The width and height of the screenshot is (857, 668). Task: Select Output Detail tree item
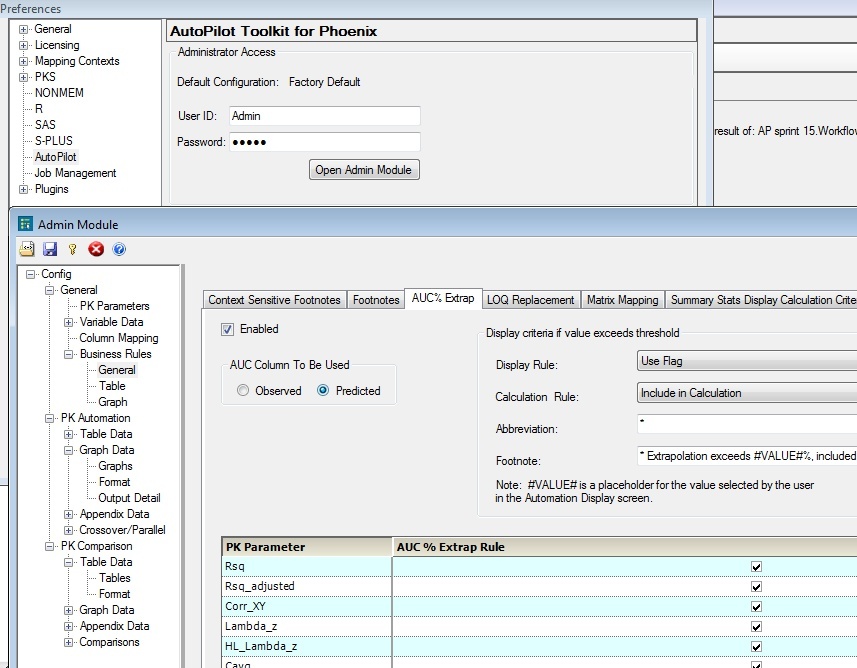130,498
